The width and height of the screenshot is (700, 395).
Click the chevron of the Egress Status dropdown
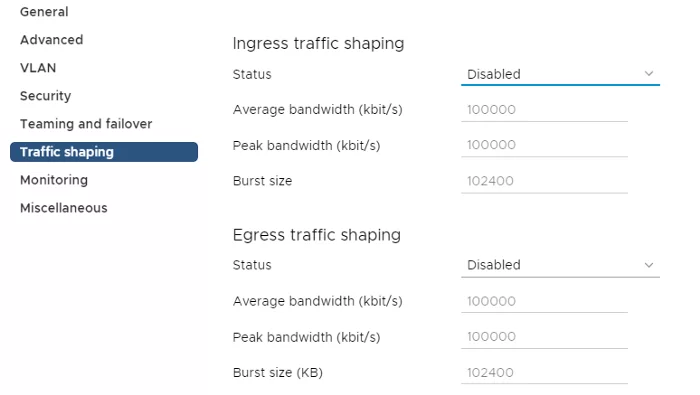click(x=649, y=265)
